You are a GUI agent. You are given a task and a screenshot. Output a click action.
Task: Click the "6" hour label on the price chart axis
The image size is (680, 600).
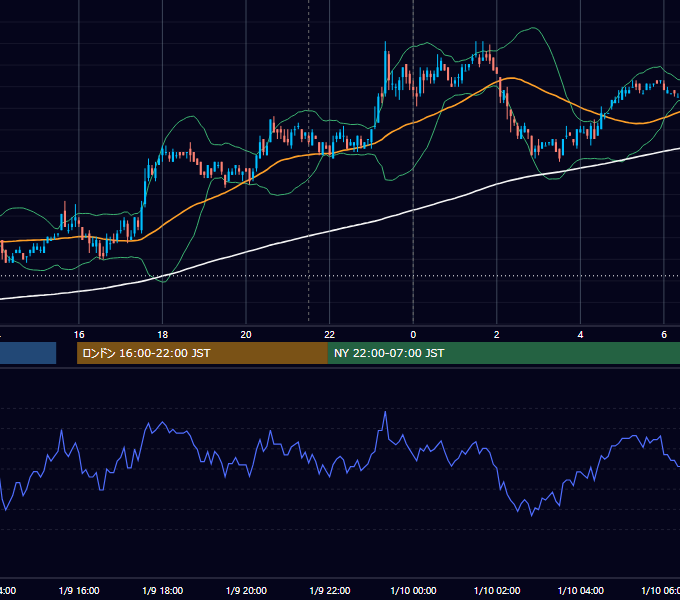click(x=664, y=335)
